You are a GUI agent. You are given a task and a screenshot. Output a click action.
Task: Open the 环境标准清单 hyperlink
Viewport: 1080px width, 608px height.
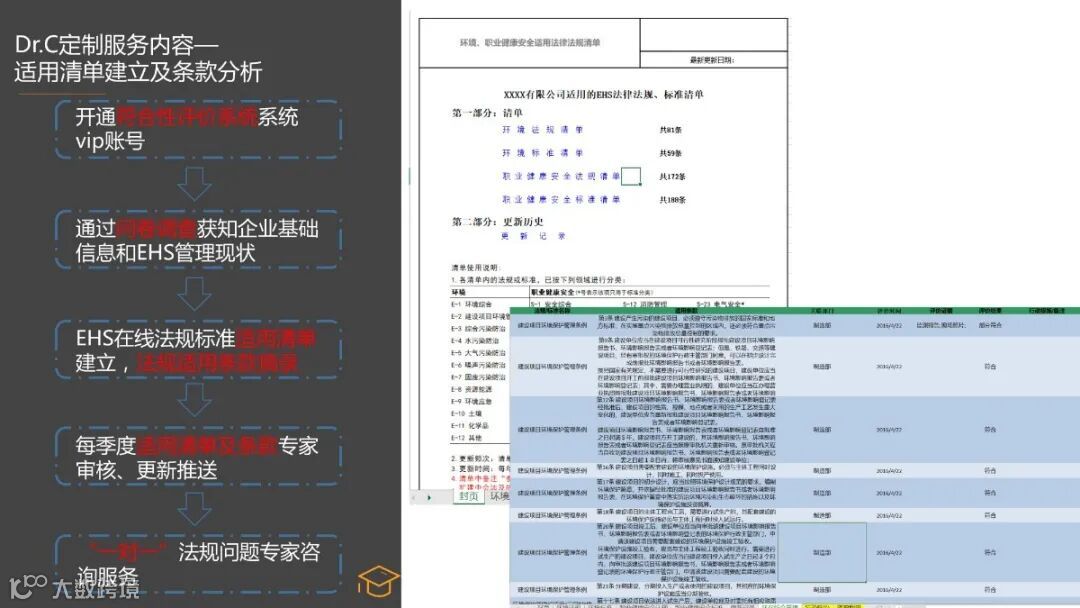pos(543,153)
